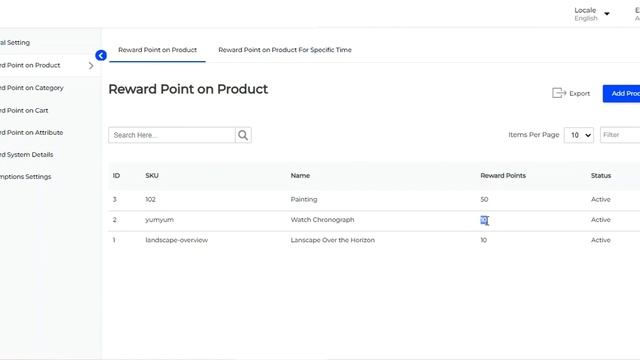Click the Items Per Page label
Screen dimensions: 640x360
(533, 135)
